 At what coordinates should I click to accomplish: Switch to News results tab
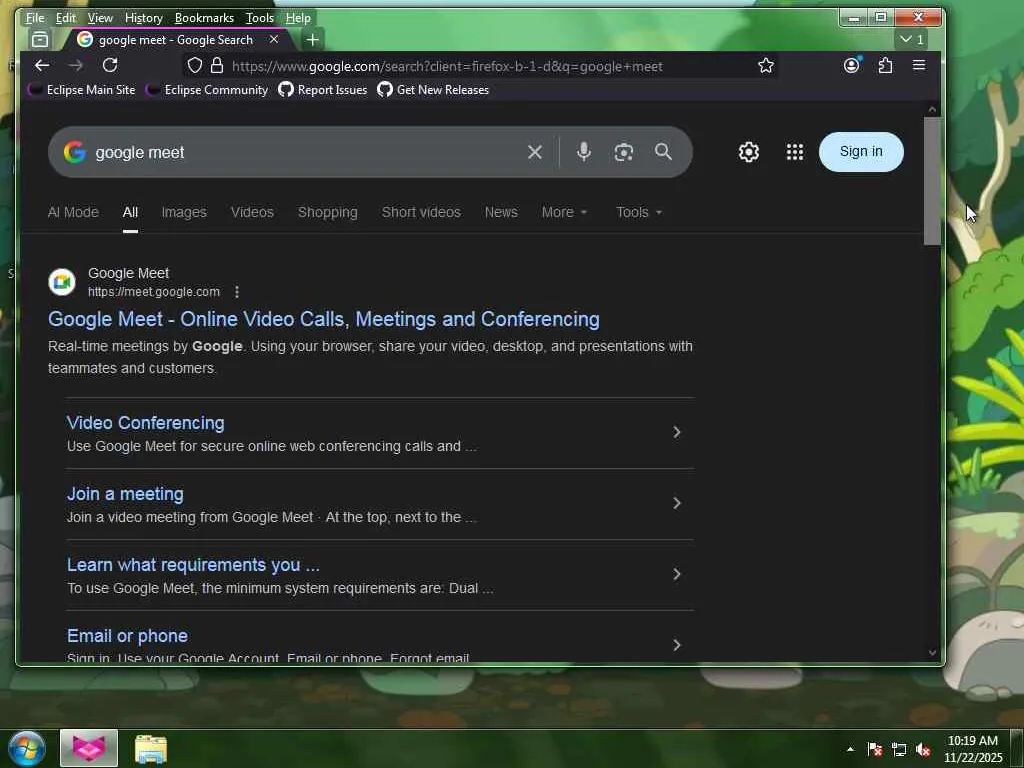click(501, 212)
